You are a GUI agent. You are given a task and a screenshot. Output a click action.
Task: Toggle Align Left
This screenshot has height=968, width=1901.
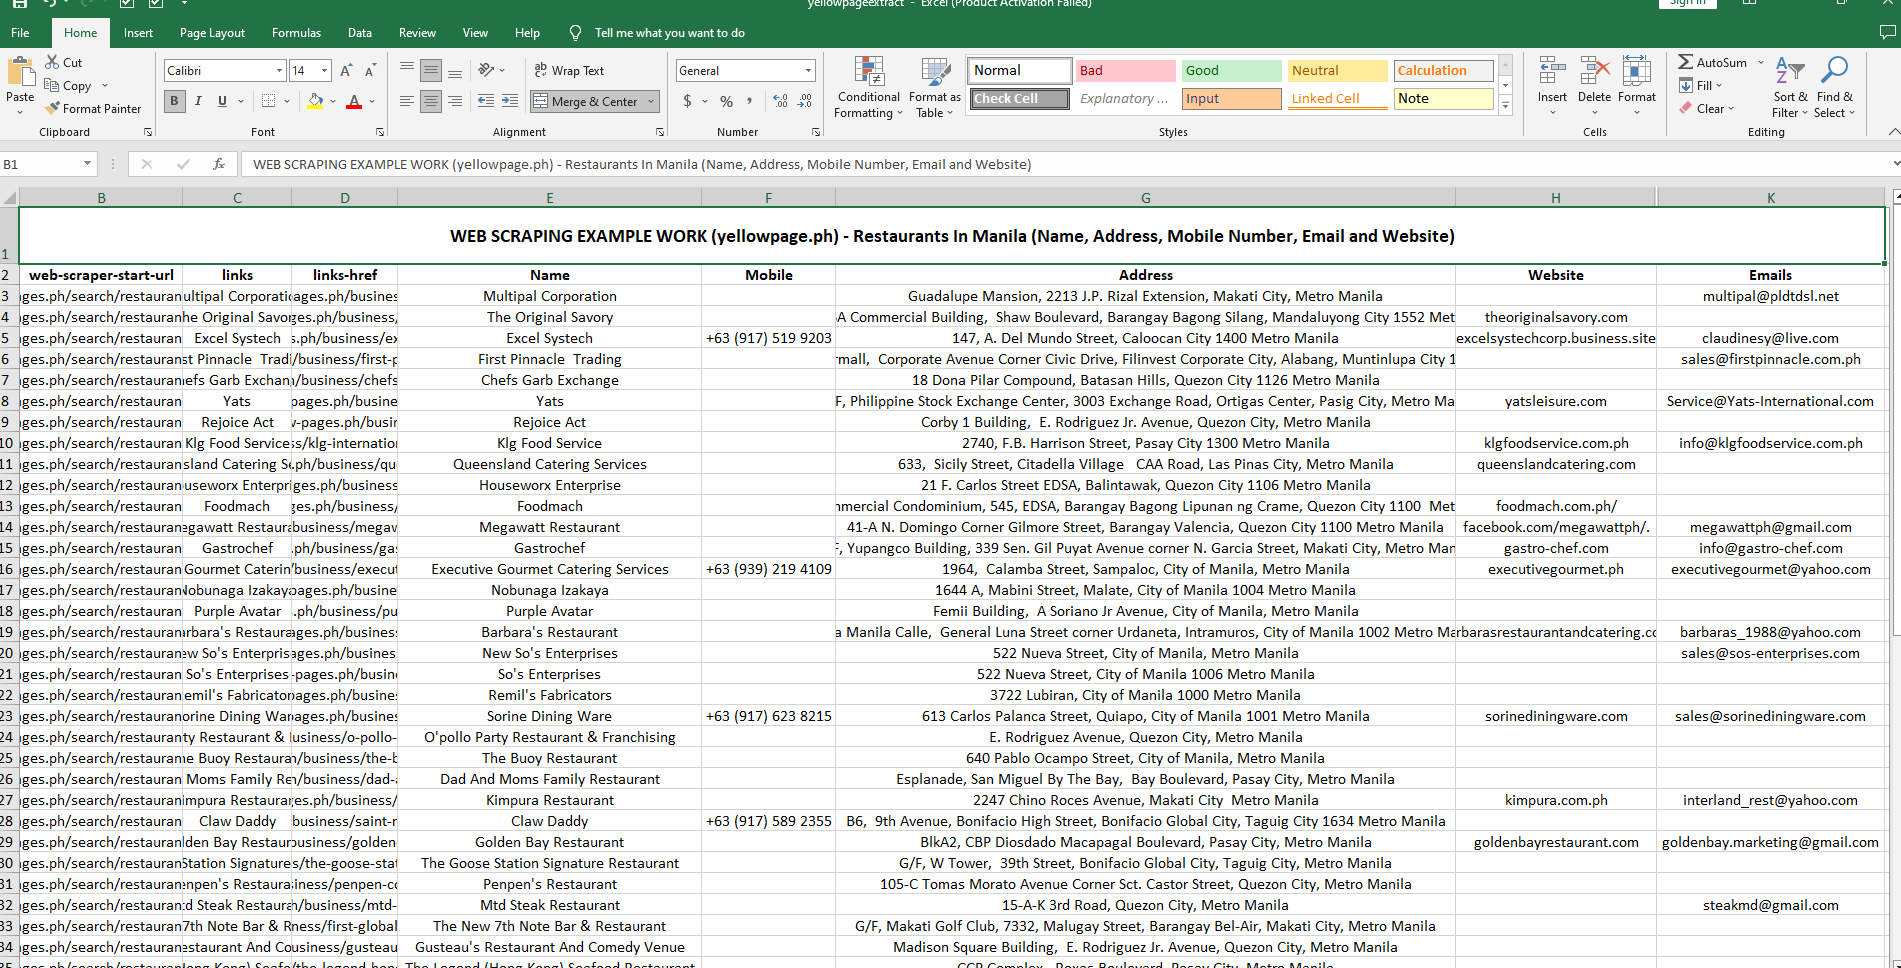(x=407, y=101)
